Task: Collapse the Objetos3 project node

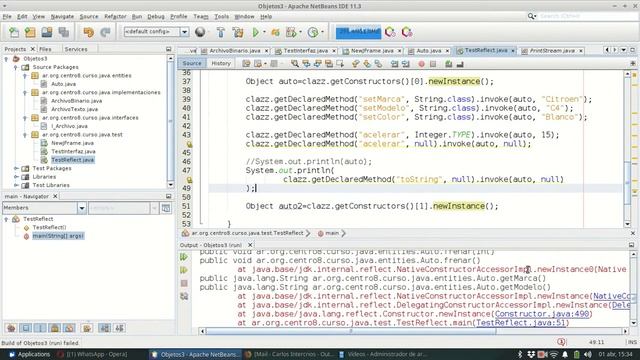Action: (7, 59)
